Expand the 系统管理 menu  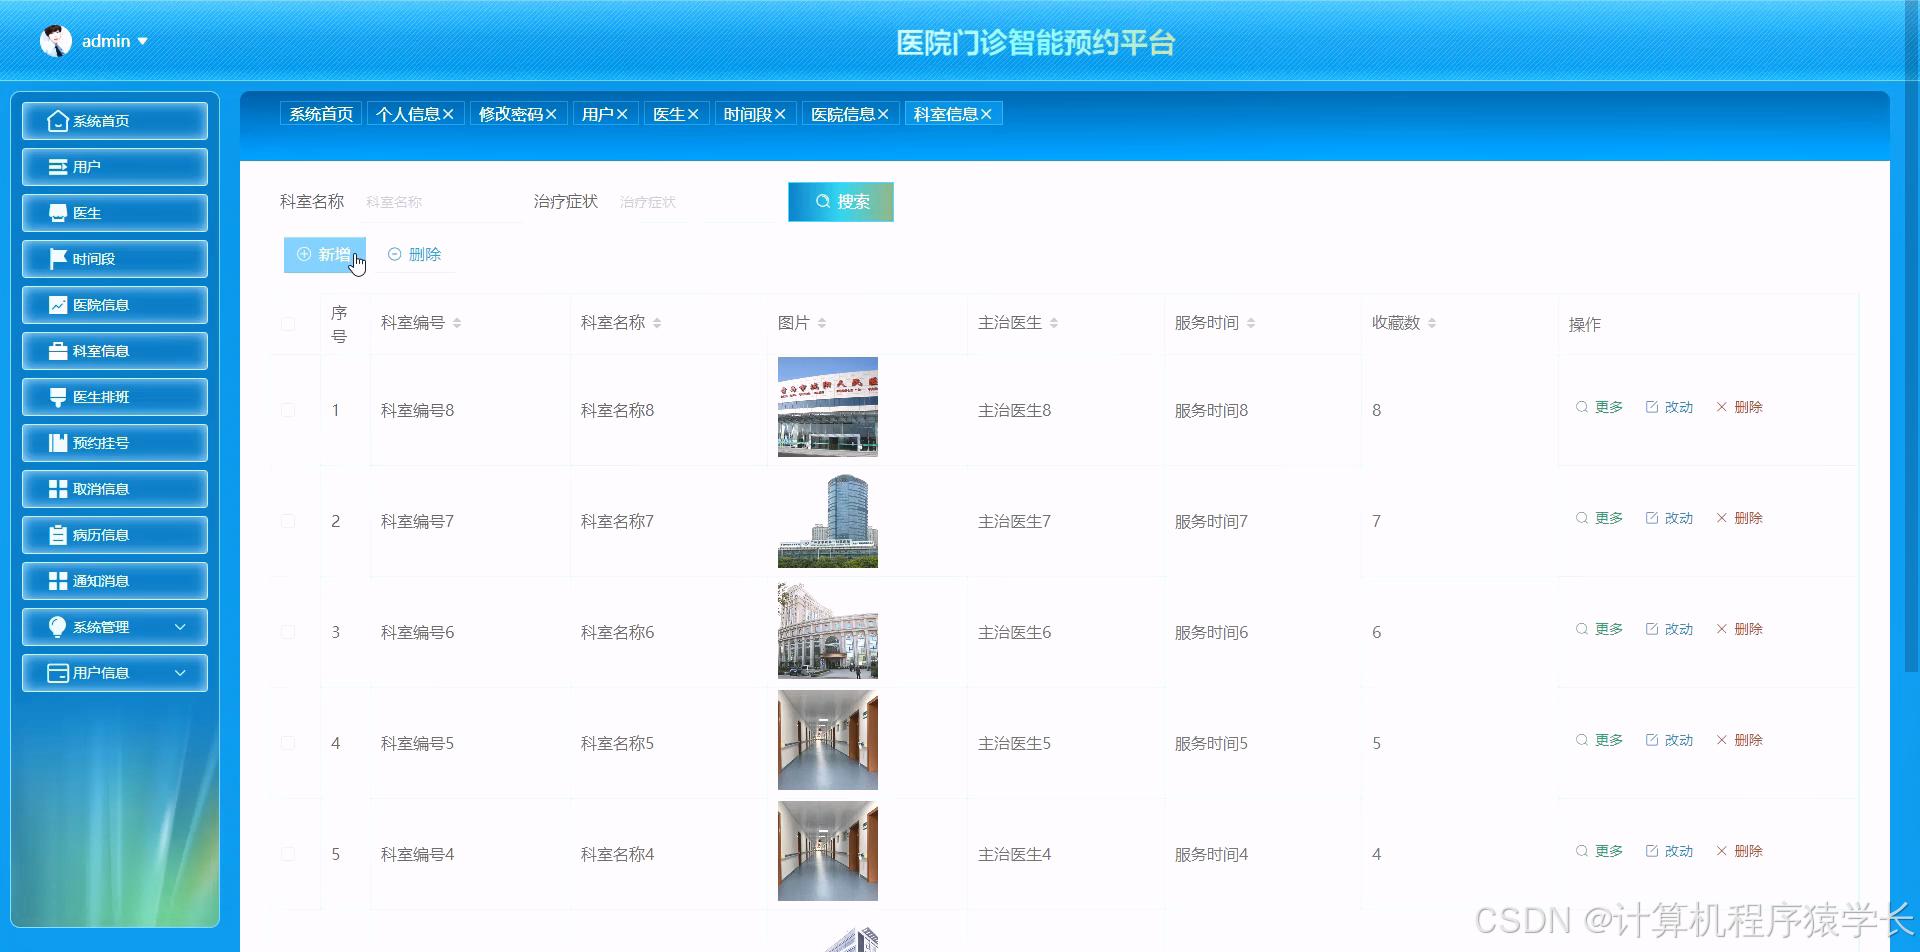click(114, 626)
